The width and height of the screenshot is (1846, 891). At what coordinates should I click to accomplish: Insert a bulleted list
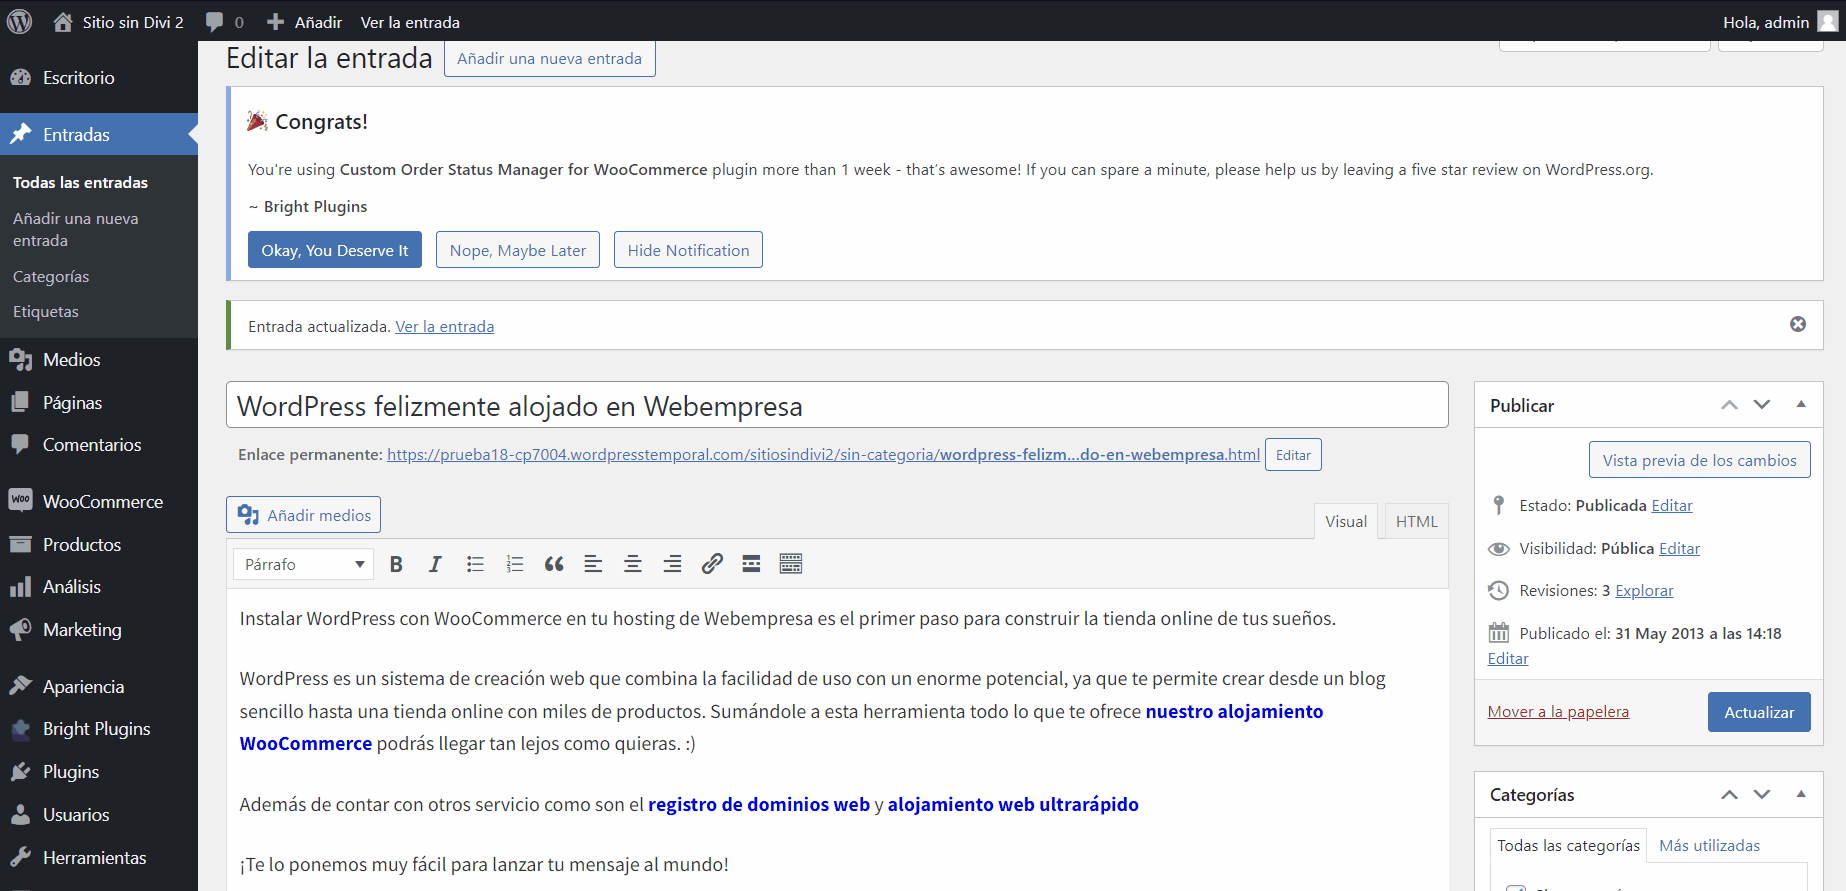click(475, 564)
